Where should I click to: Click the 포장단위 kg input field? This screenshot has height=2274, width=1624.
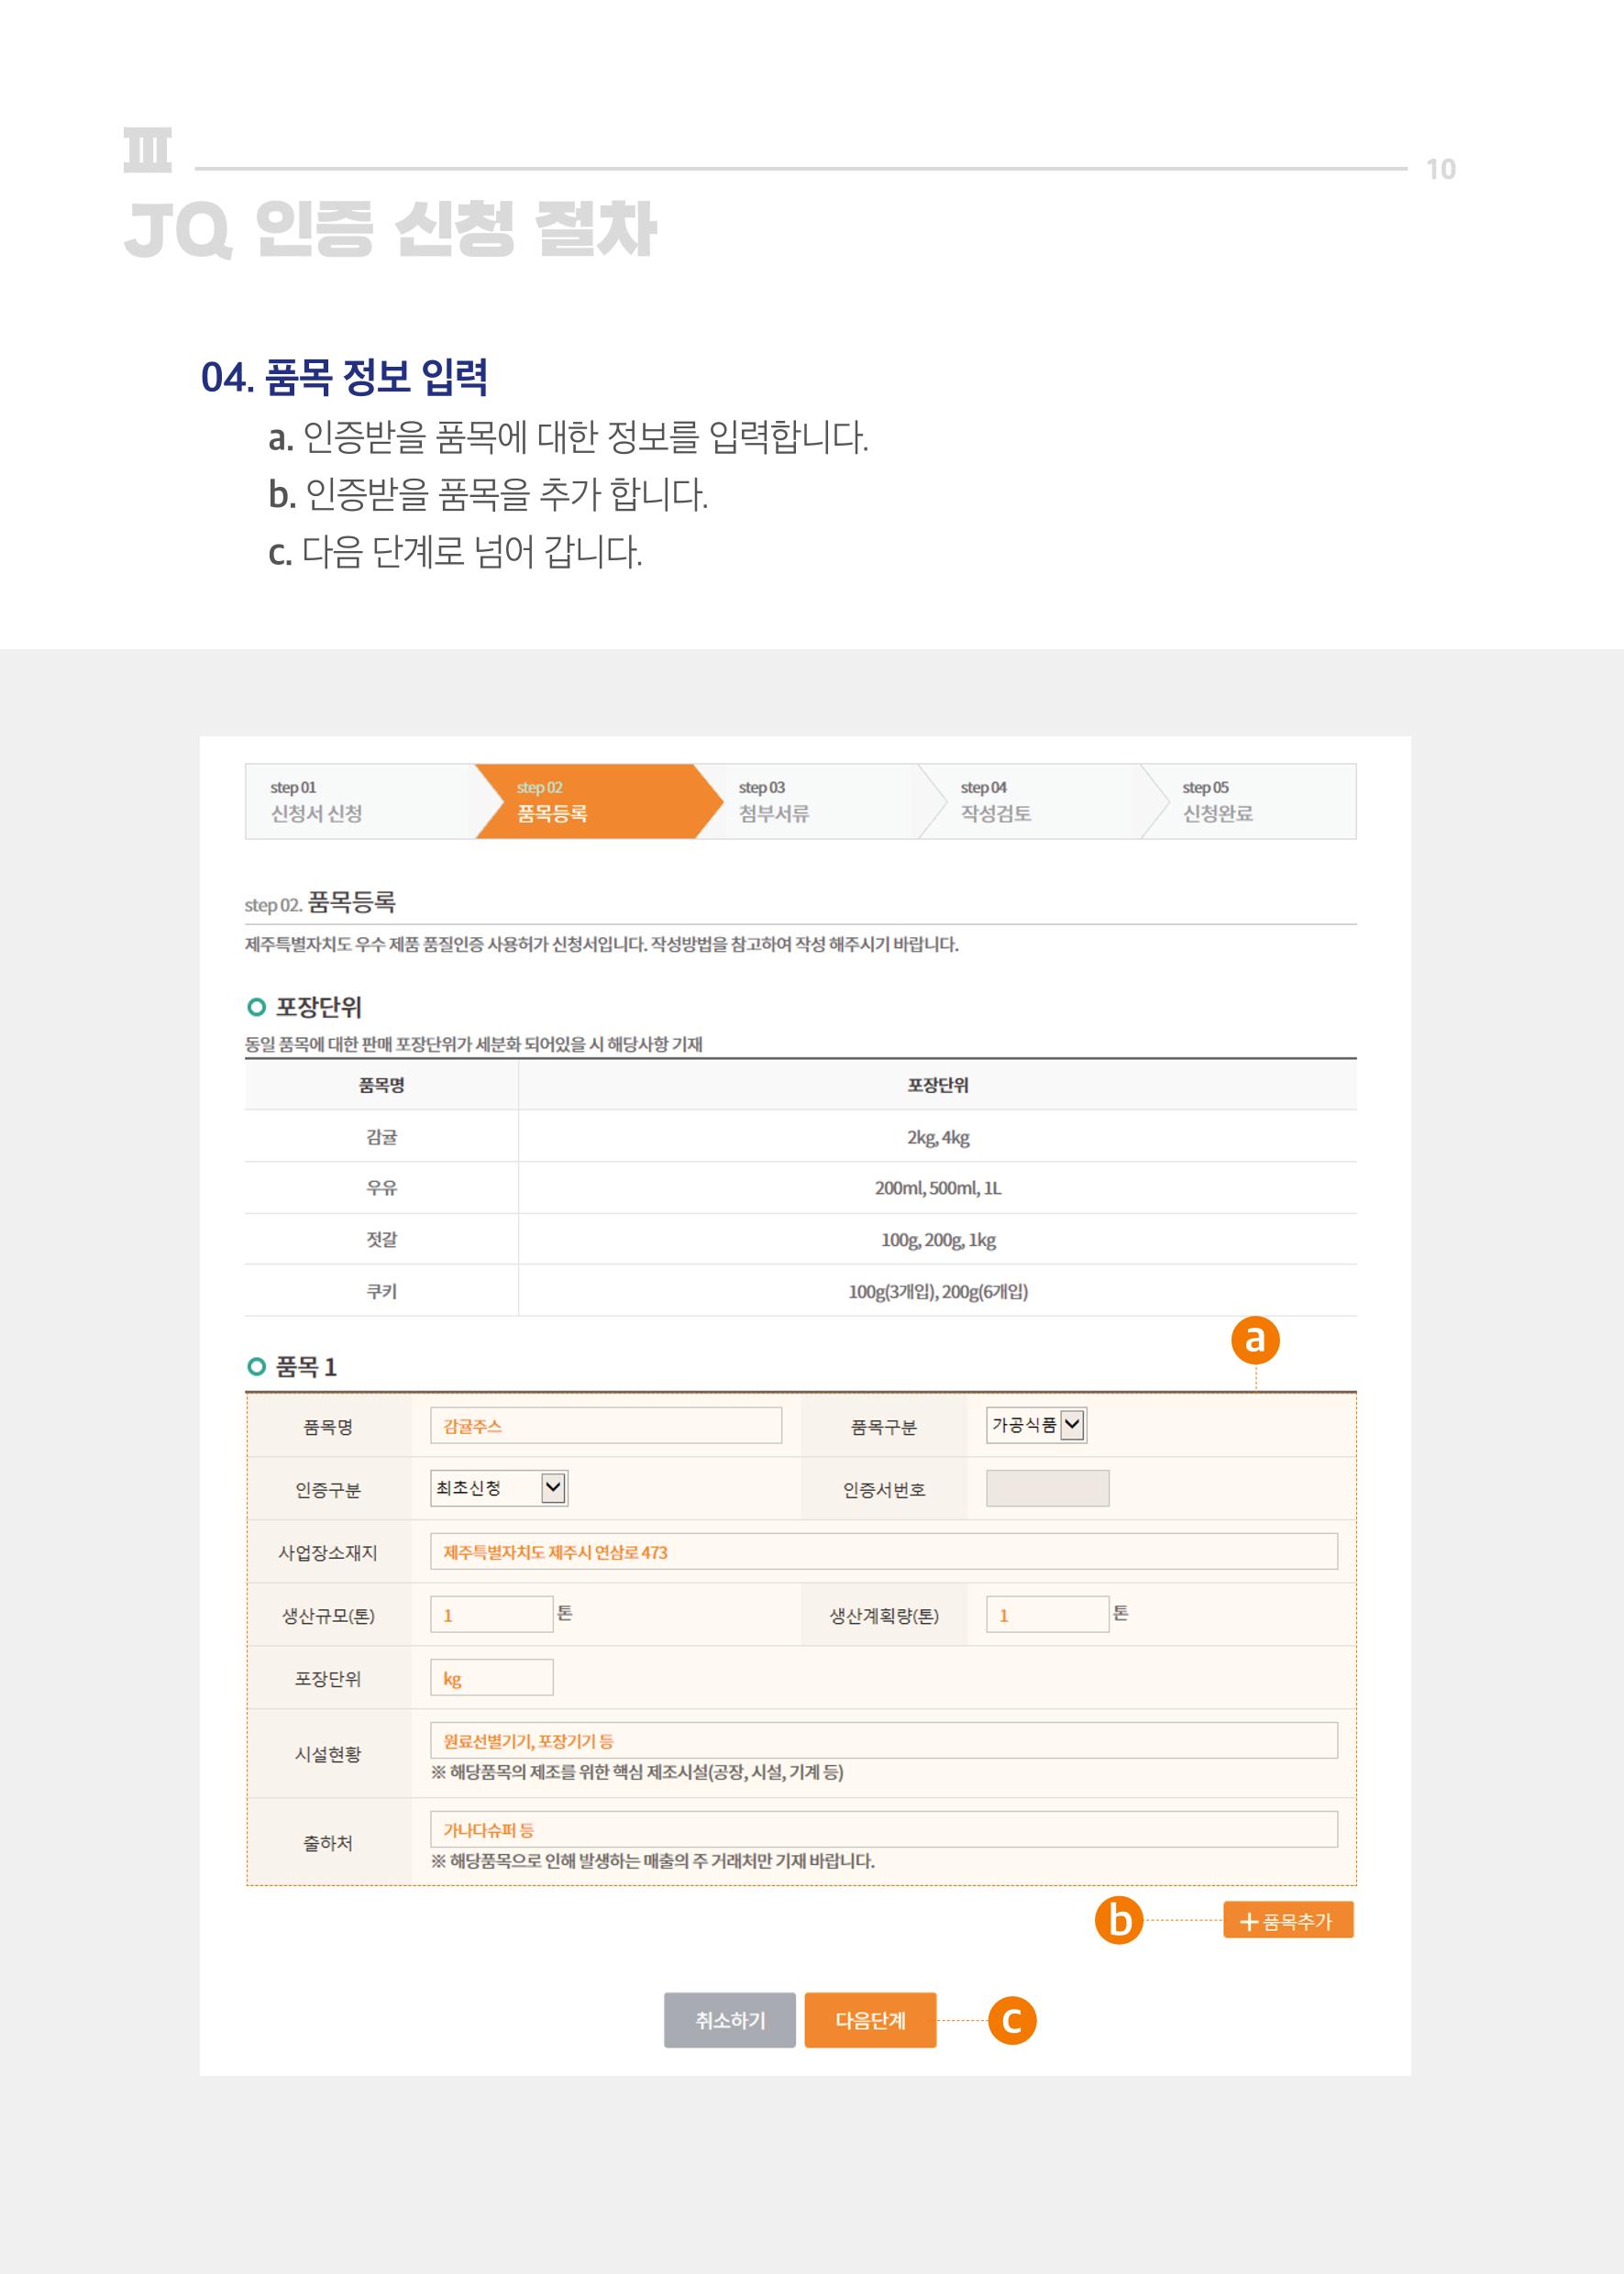click(491, 1677)
